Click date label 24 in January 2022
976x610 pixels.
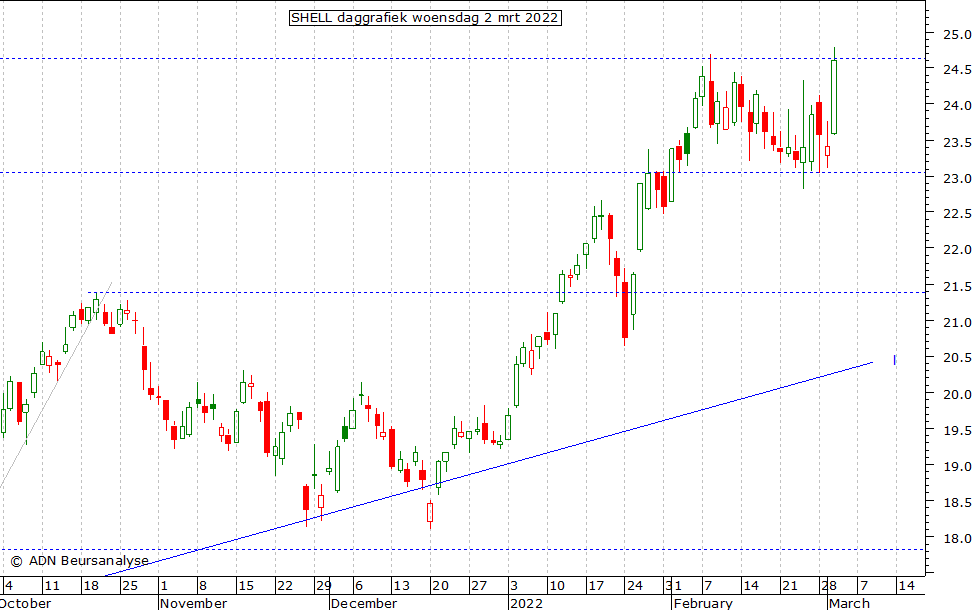click(x=635, y=586)
